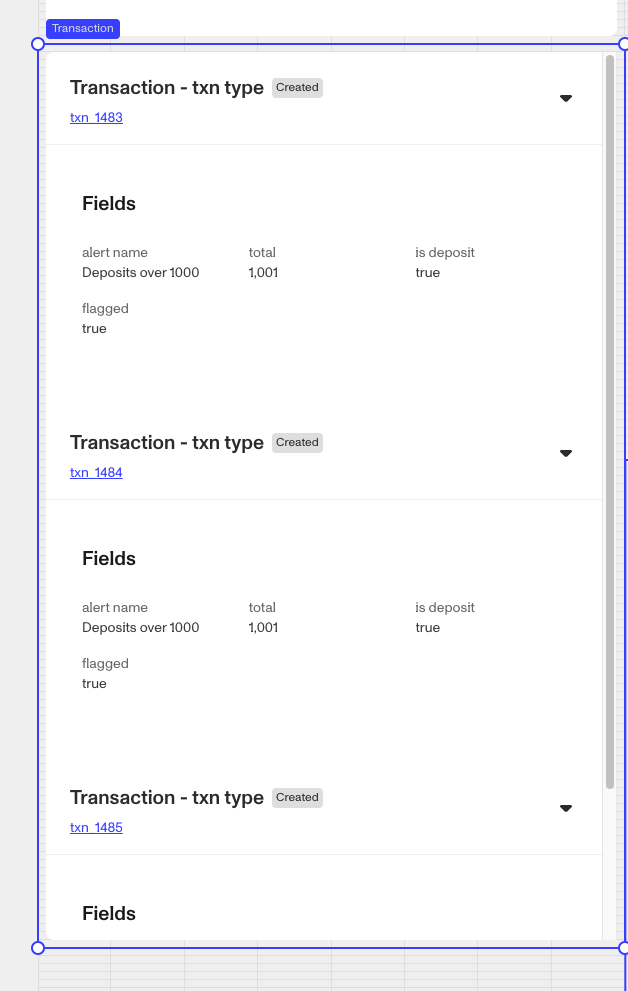Click the flagged value under txn_1484
This screenshot has width=628, height=991.
[x=94, y=684]
